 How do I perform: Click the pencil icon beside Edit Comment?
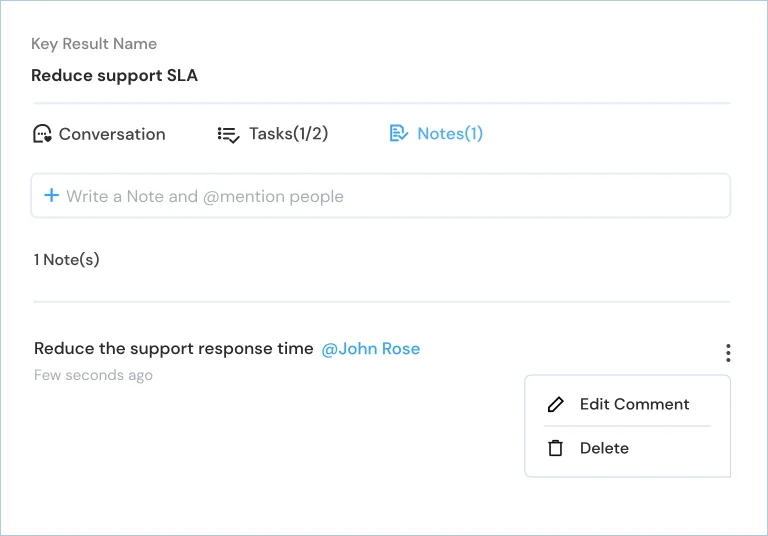click(555, 404)
